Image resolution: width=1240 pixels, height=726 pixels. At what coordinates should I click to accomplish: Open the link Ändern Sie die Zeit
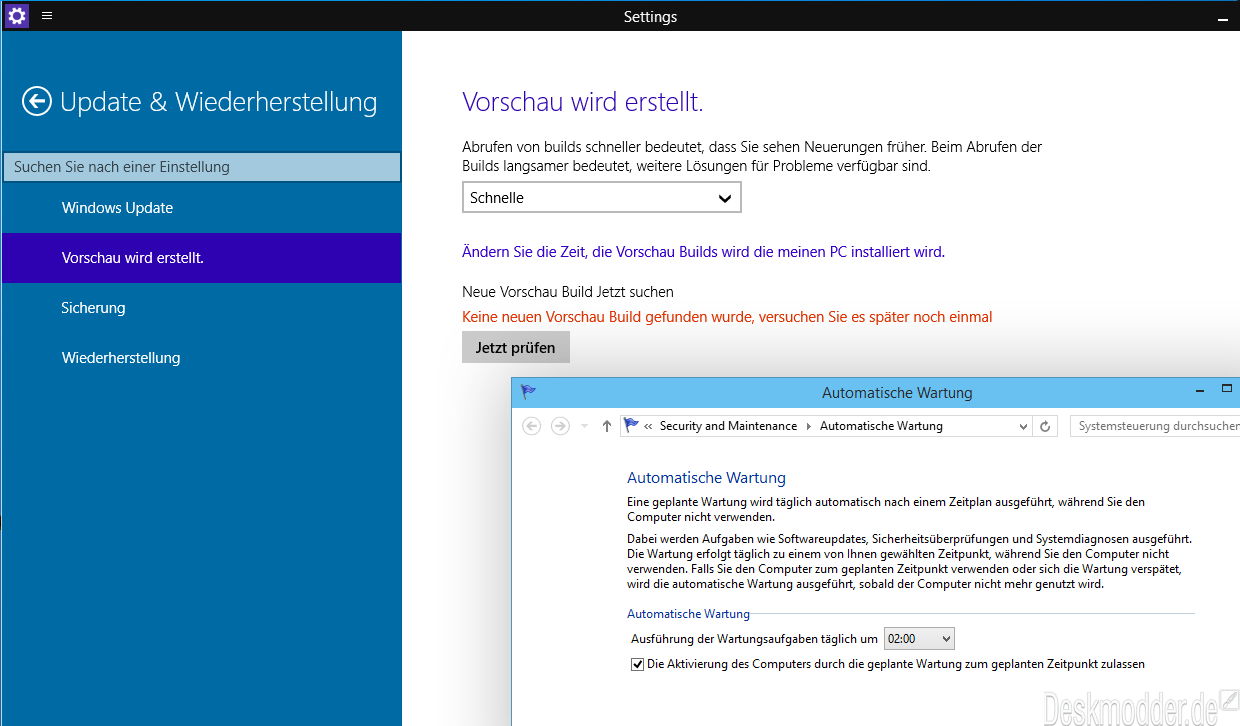703,252
